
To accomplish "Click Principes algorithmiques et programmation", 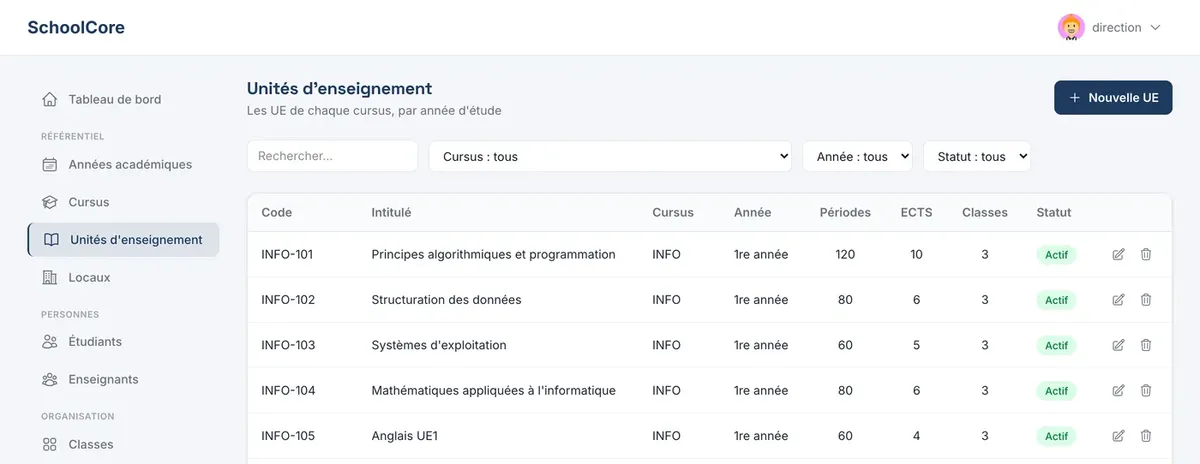I will (493, 254).
